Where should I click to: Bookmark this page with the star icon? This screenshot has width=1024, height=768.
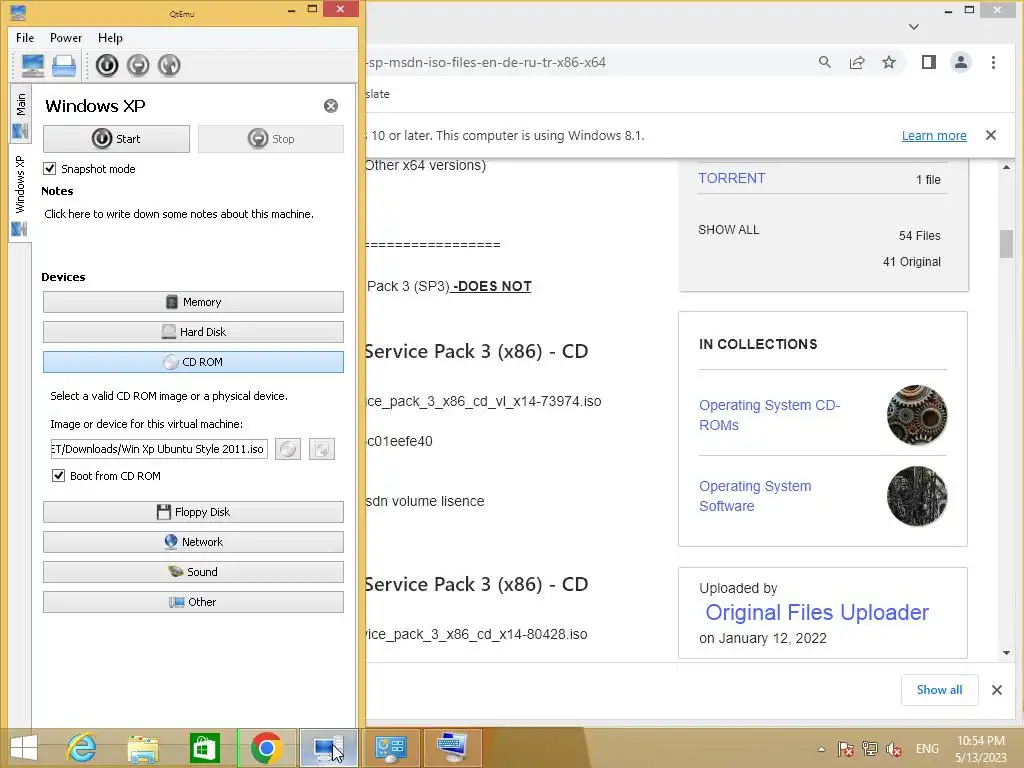(889, 62)
